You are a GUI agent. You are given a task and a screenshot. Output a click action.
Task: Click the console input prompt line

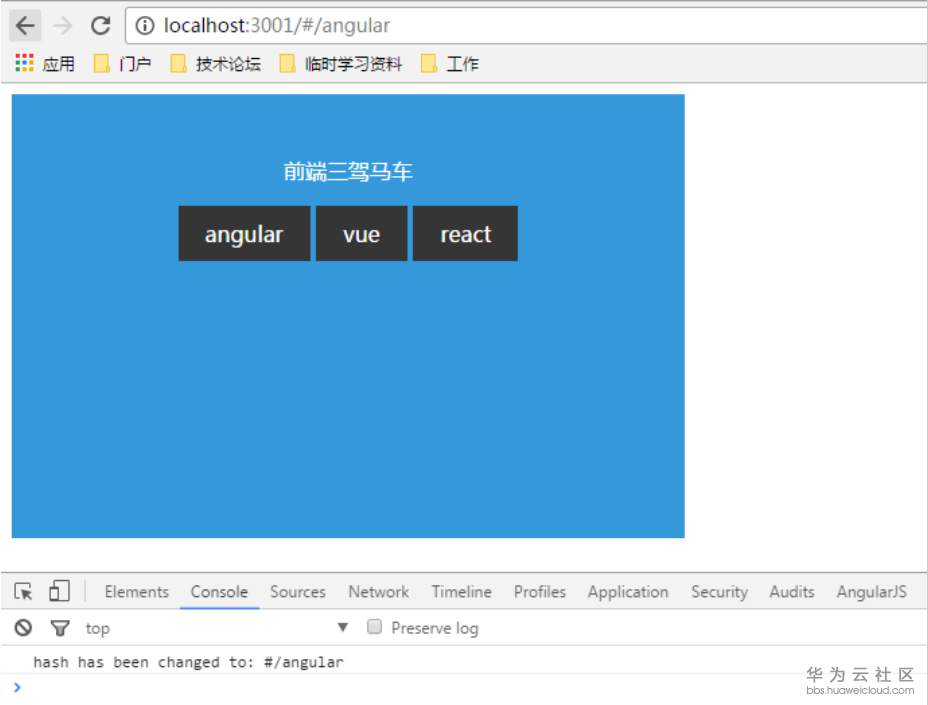coord(464,688)
